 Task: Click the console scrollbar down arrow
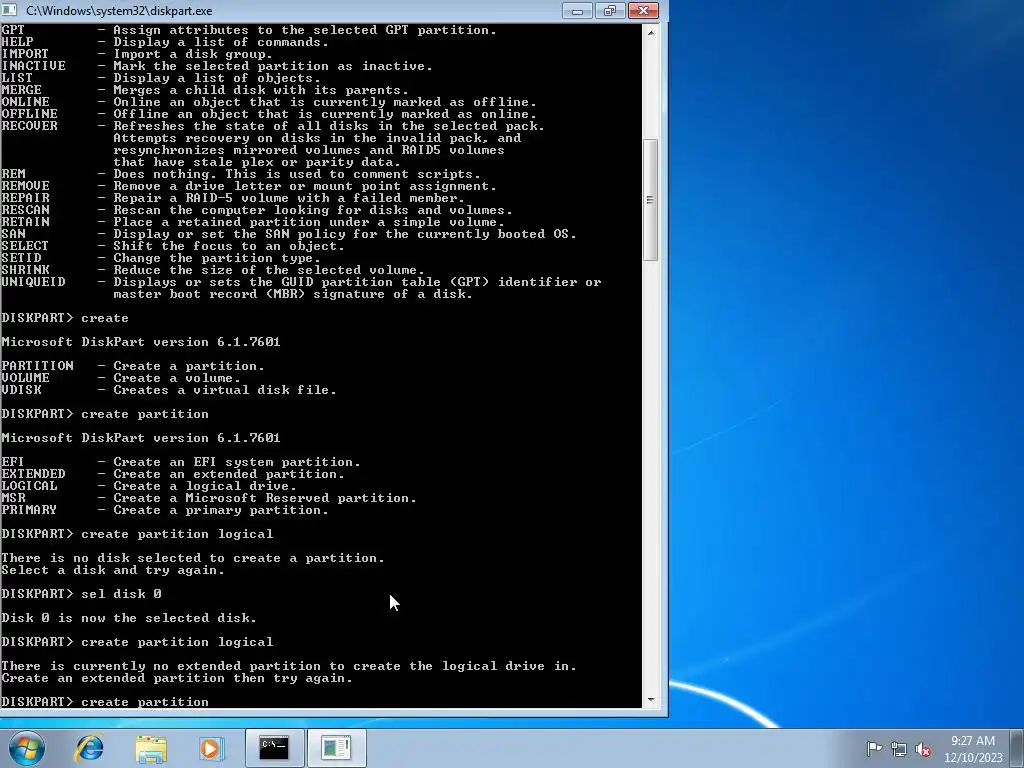point(650,699)
